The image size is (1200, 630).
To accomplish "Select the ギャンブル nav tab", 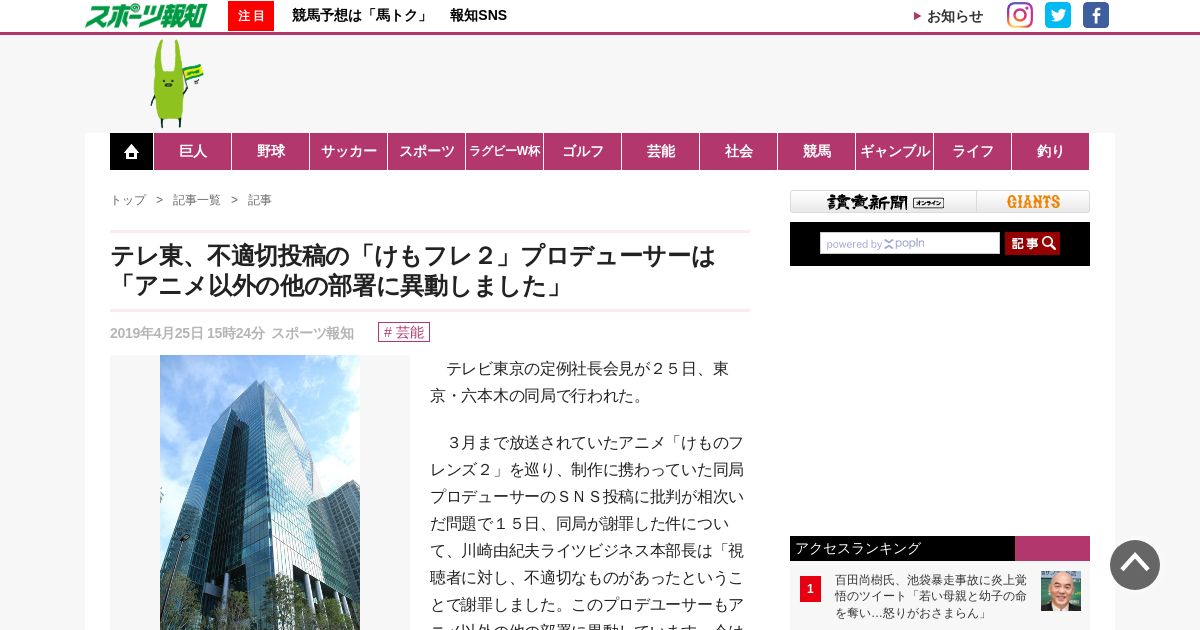I will (895, 152).
